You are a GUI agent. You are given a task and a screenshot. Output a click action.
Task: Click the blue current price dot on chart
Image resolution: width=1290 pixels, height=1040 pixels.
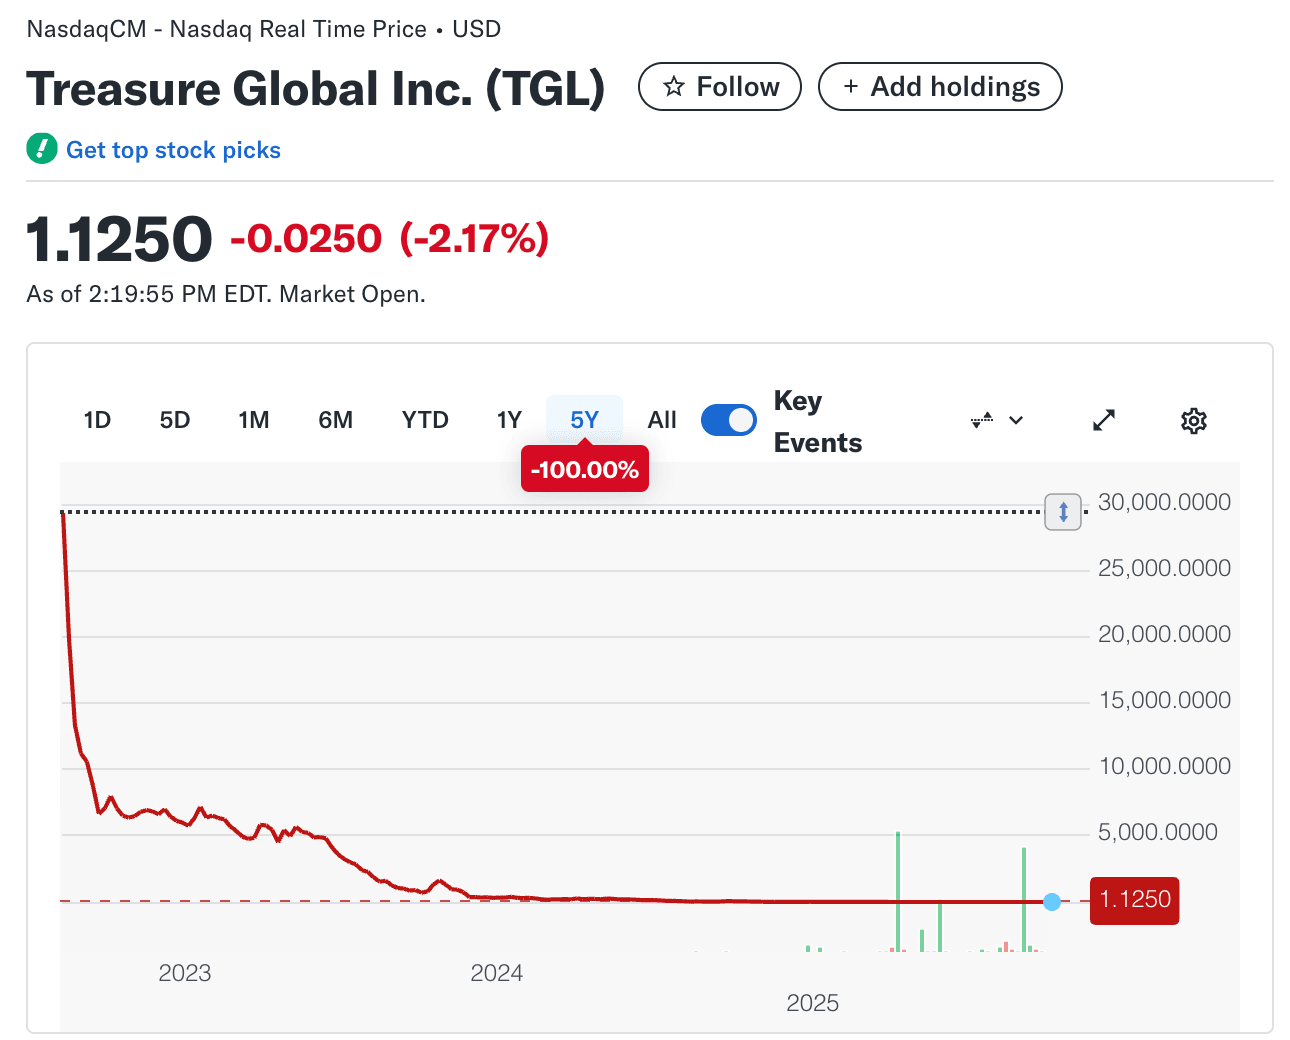click(1052, 902)
